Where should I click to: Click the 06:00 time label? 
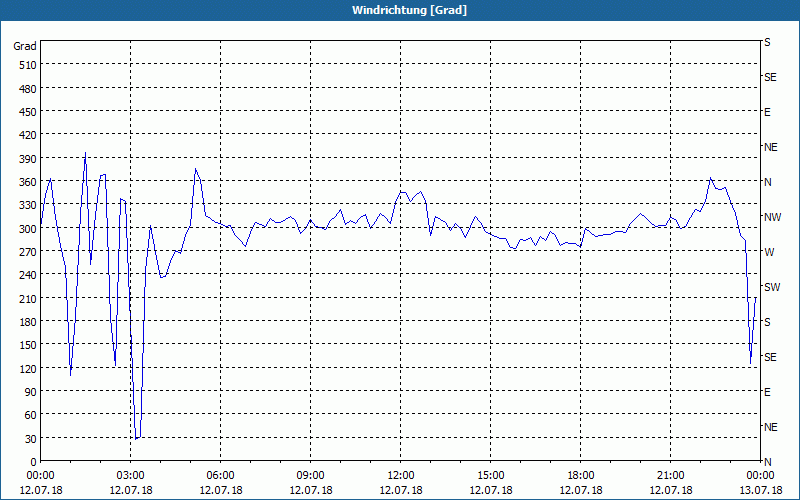click(x=220, y=476)
